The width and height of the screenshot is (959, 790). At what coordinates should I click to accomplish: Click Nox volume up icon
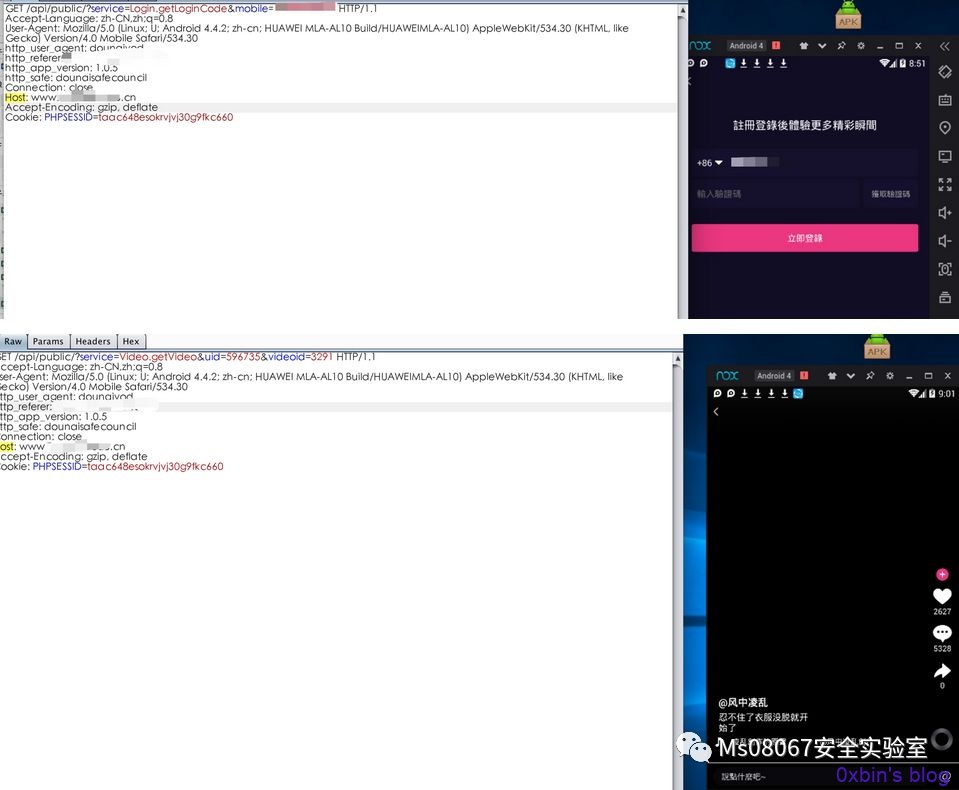point(945,213)
